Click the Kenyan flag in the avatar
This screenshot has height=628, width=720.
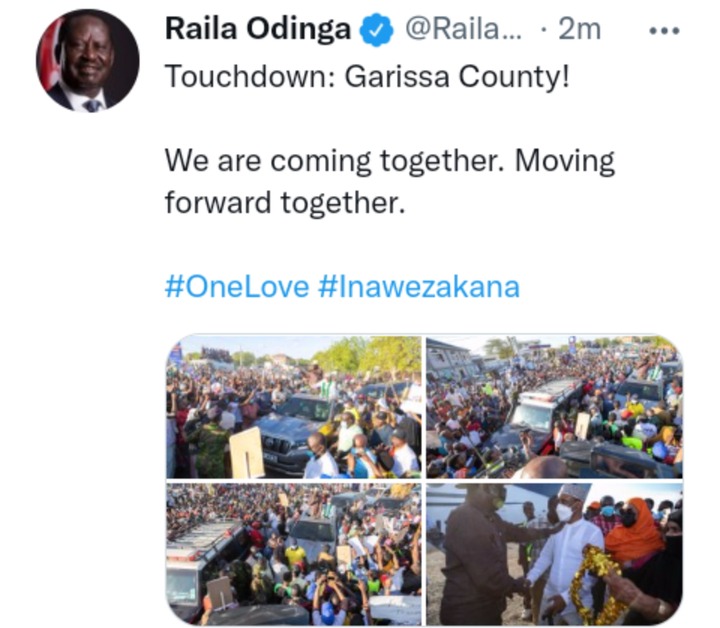[50, 57]
